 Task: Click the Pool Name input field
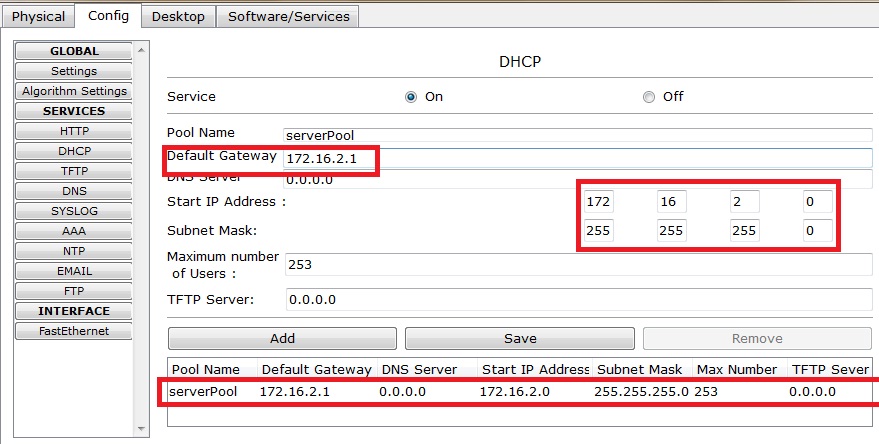(x=577, y=134)
